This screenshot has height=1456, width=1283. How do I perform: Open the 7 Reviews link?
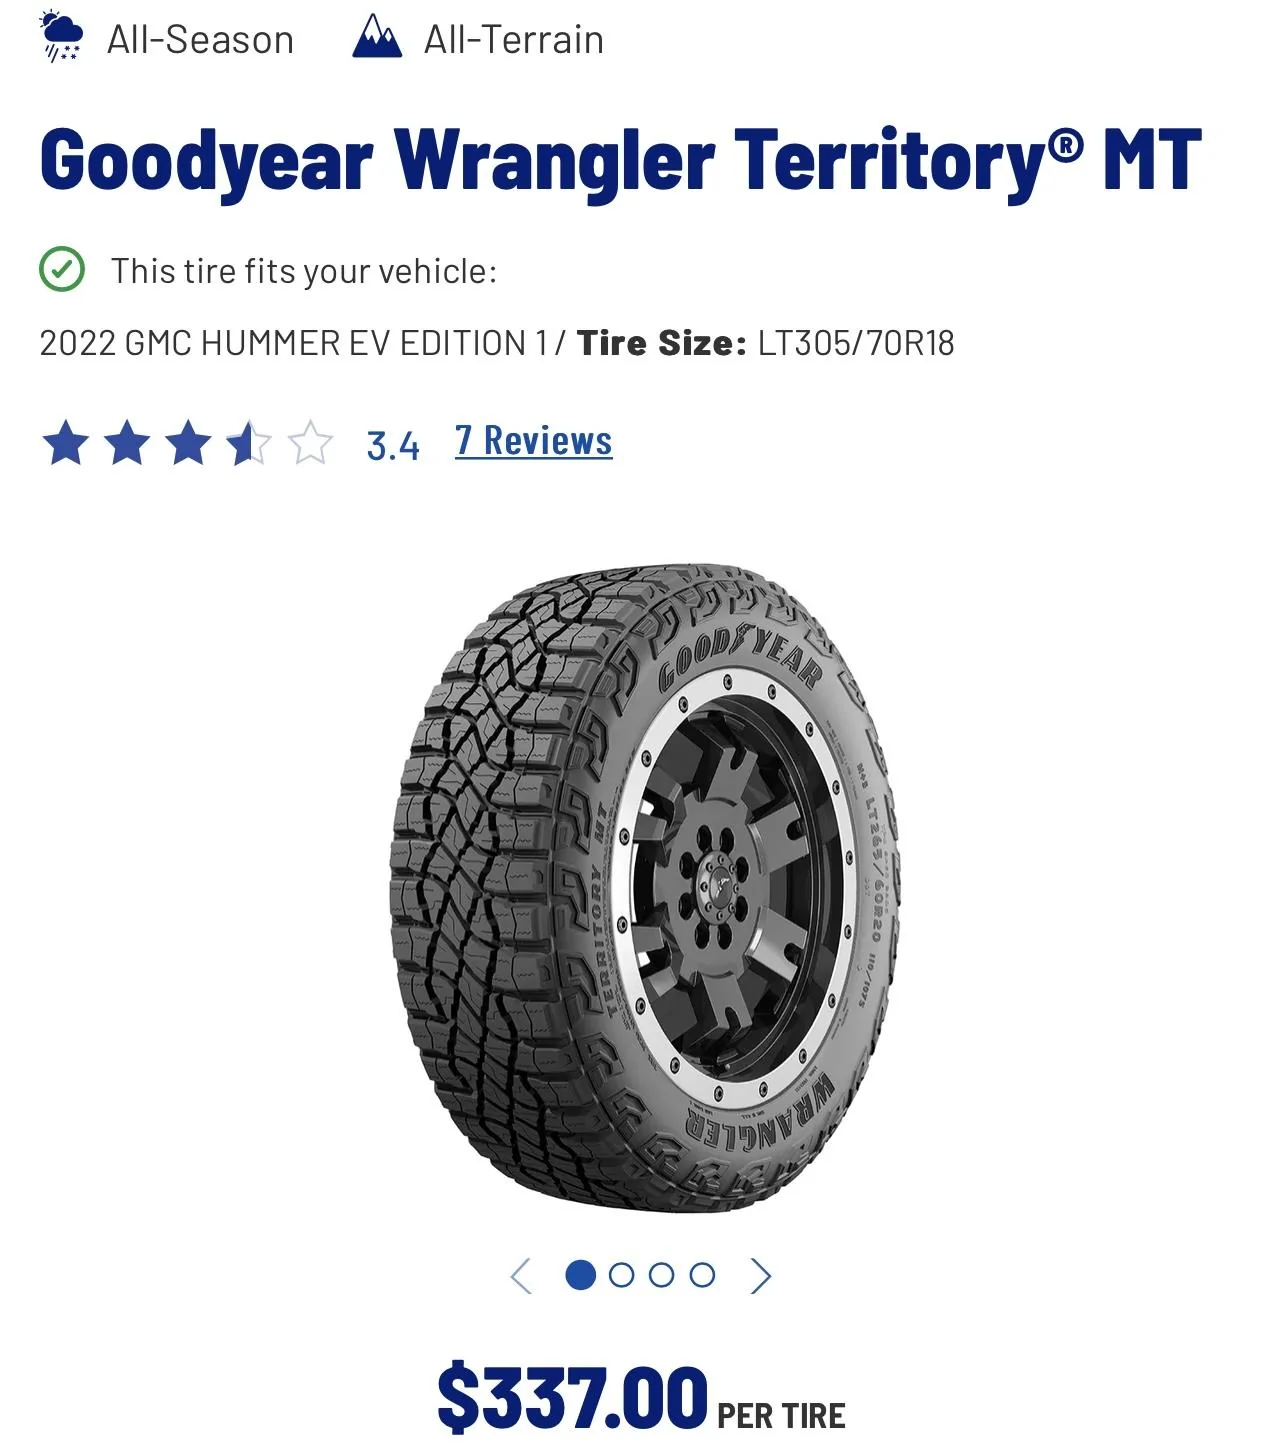click(534, 441)
